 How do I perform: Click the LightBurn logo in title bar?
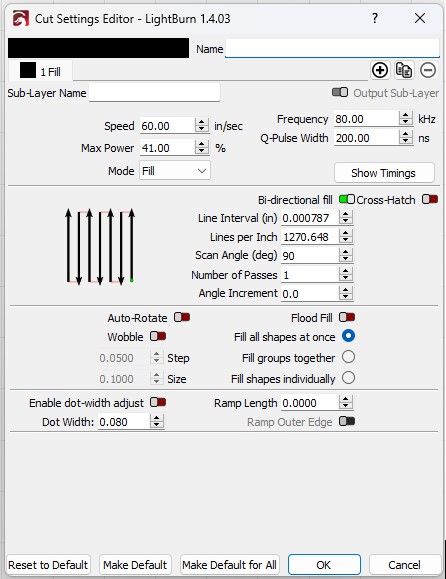pyautogui.click(x=20, y=18)
